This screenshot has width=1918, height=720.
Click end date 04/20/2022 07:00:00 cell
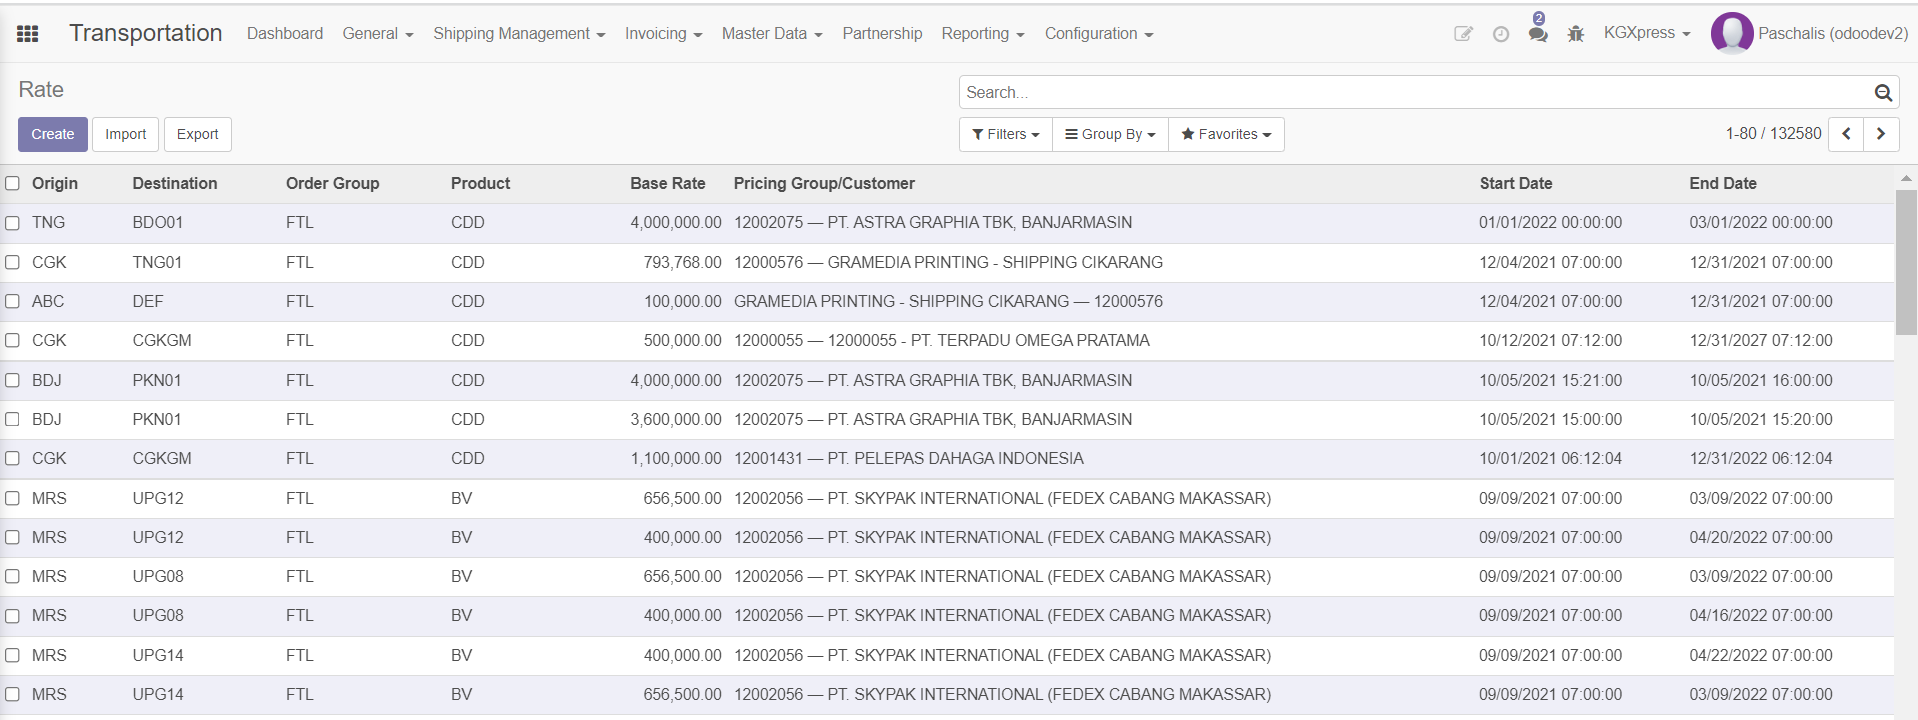point(1761,537)
